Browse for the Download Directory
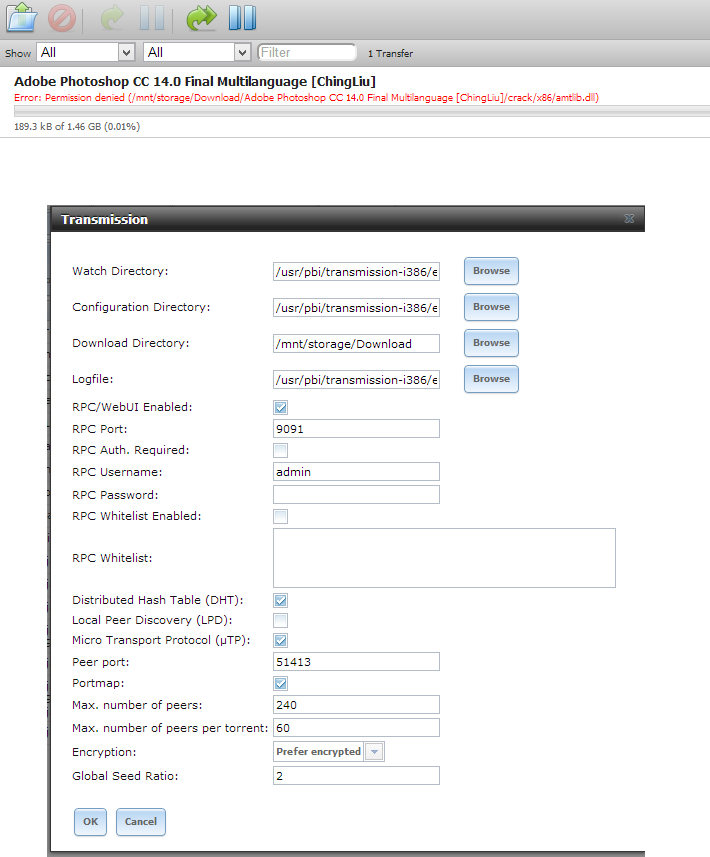The height and width of the screenshot is (857, 710). pyautogui.click(x=491, y=343)
